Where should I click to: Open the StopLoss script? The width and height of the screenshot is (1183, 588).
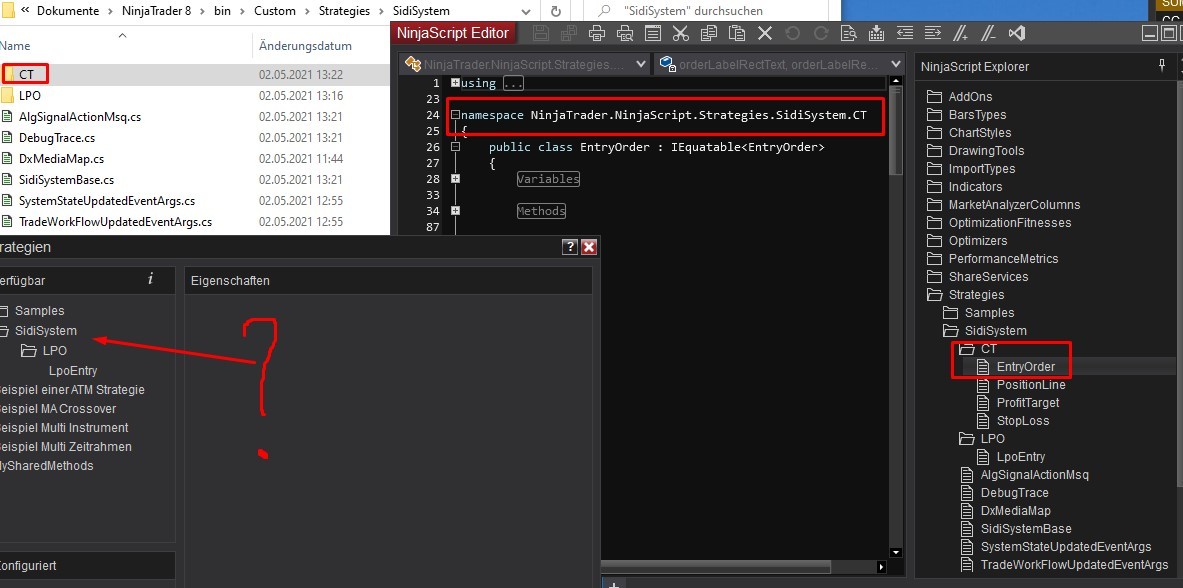(1022, 420)
